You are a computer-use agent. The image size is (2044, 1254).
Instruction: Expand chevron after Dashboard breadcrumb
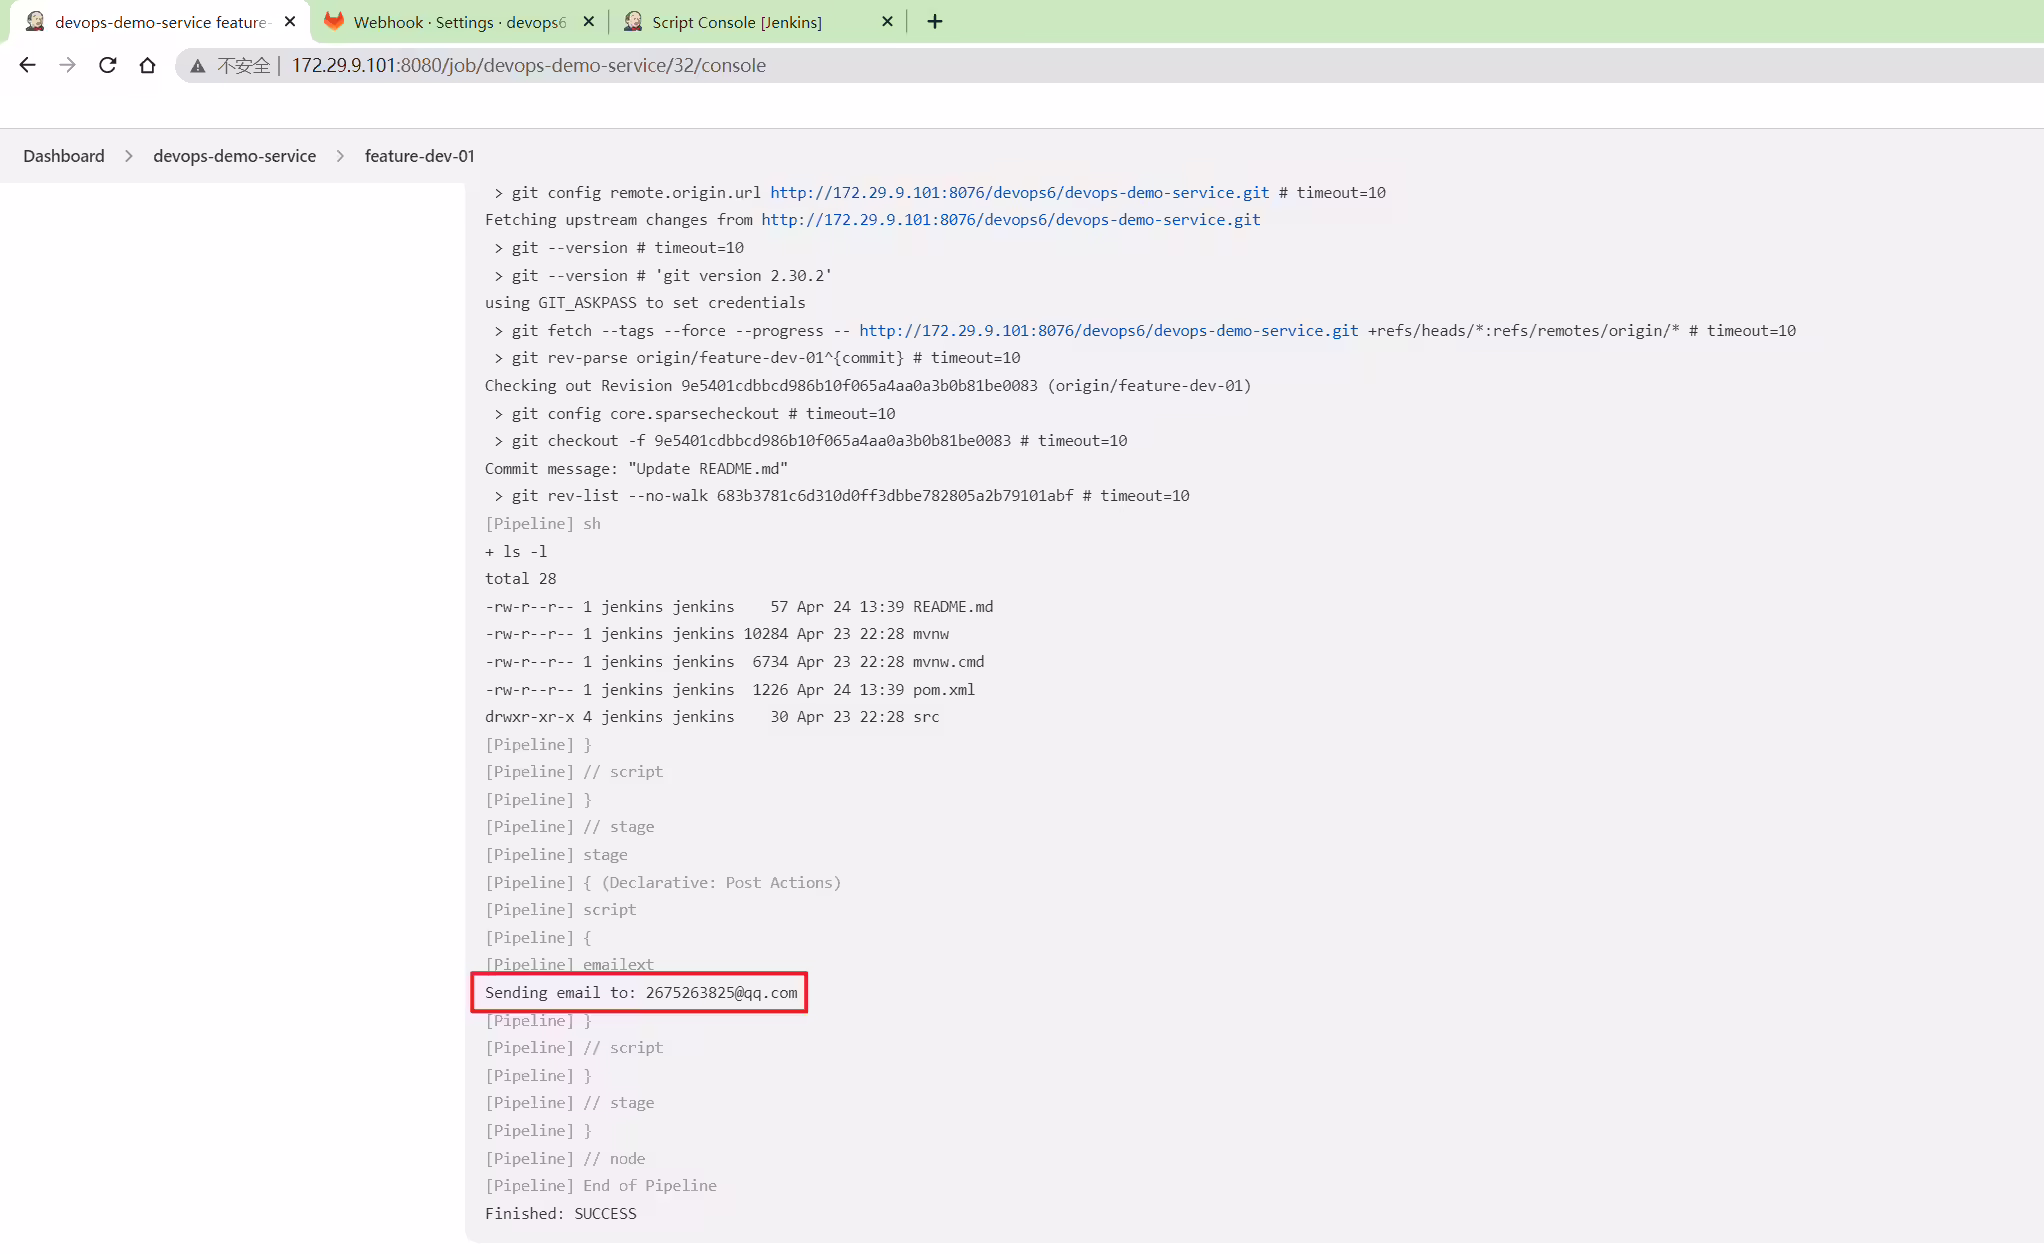pos(129,156)
